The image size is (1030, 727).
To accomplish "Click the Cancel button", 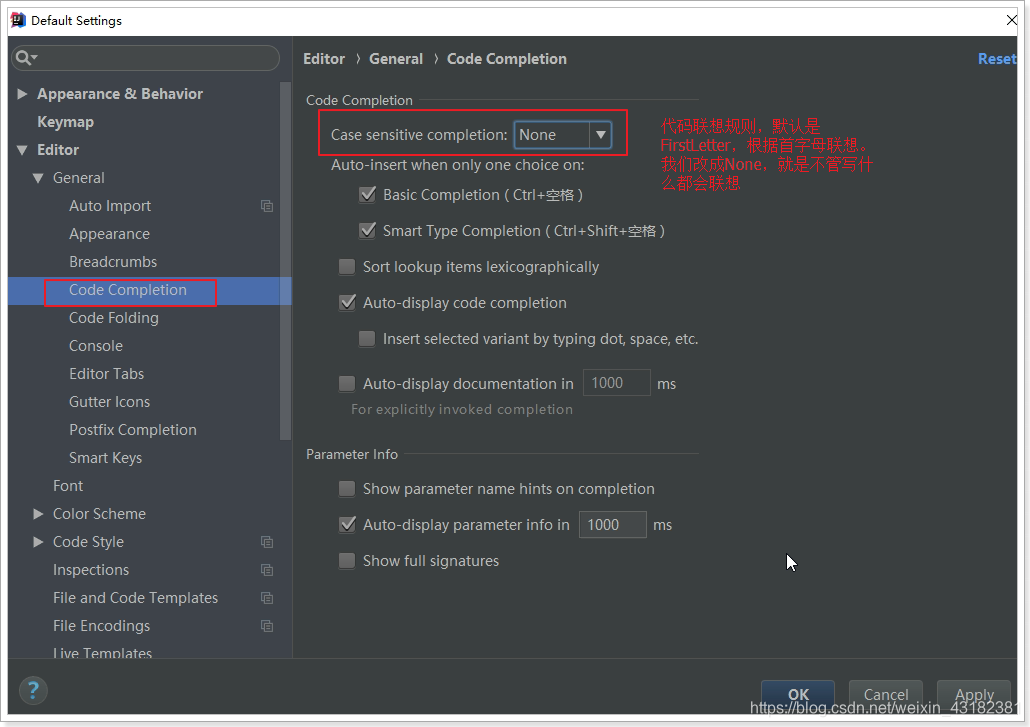I will [x=885, y=694].
